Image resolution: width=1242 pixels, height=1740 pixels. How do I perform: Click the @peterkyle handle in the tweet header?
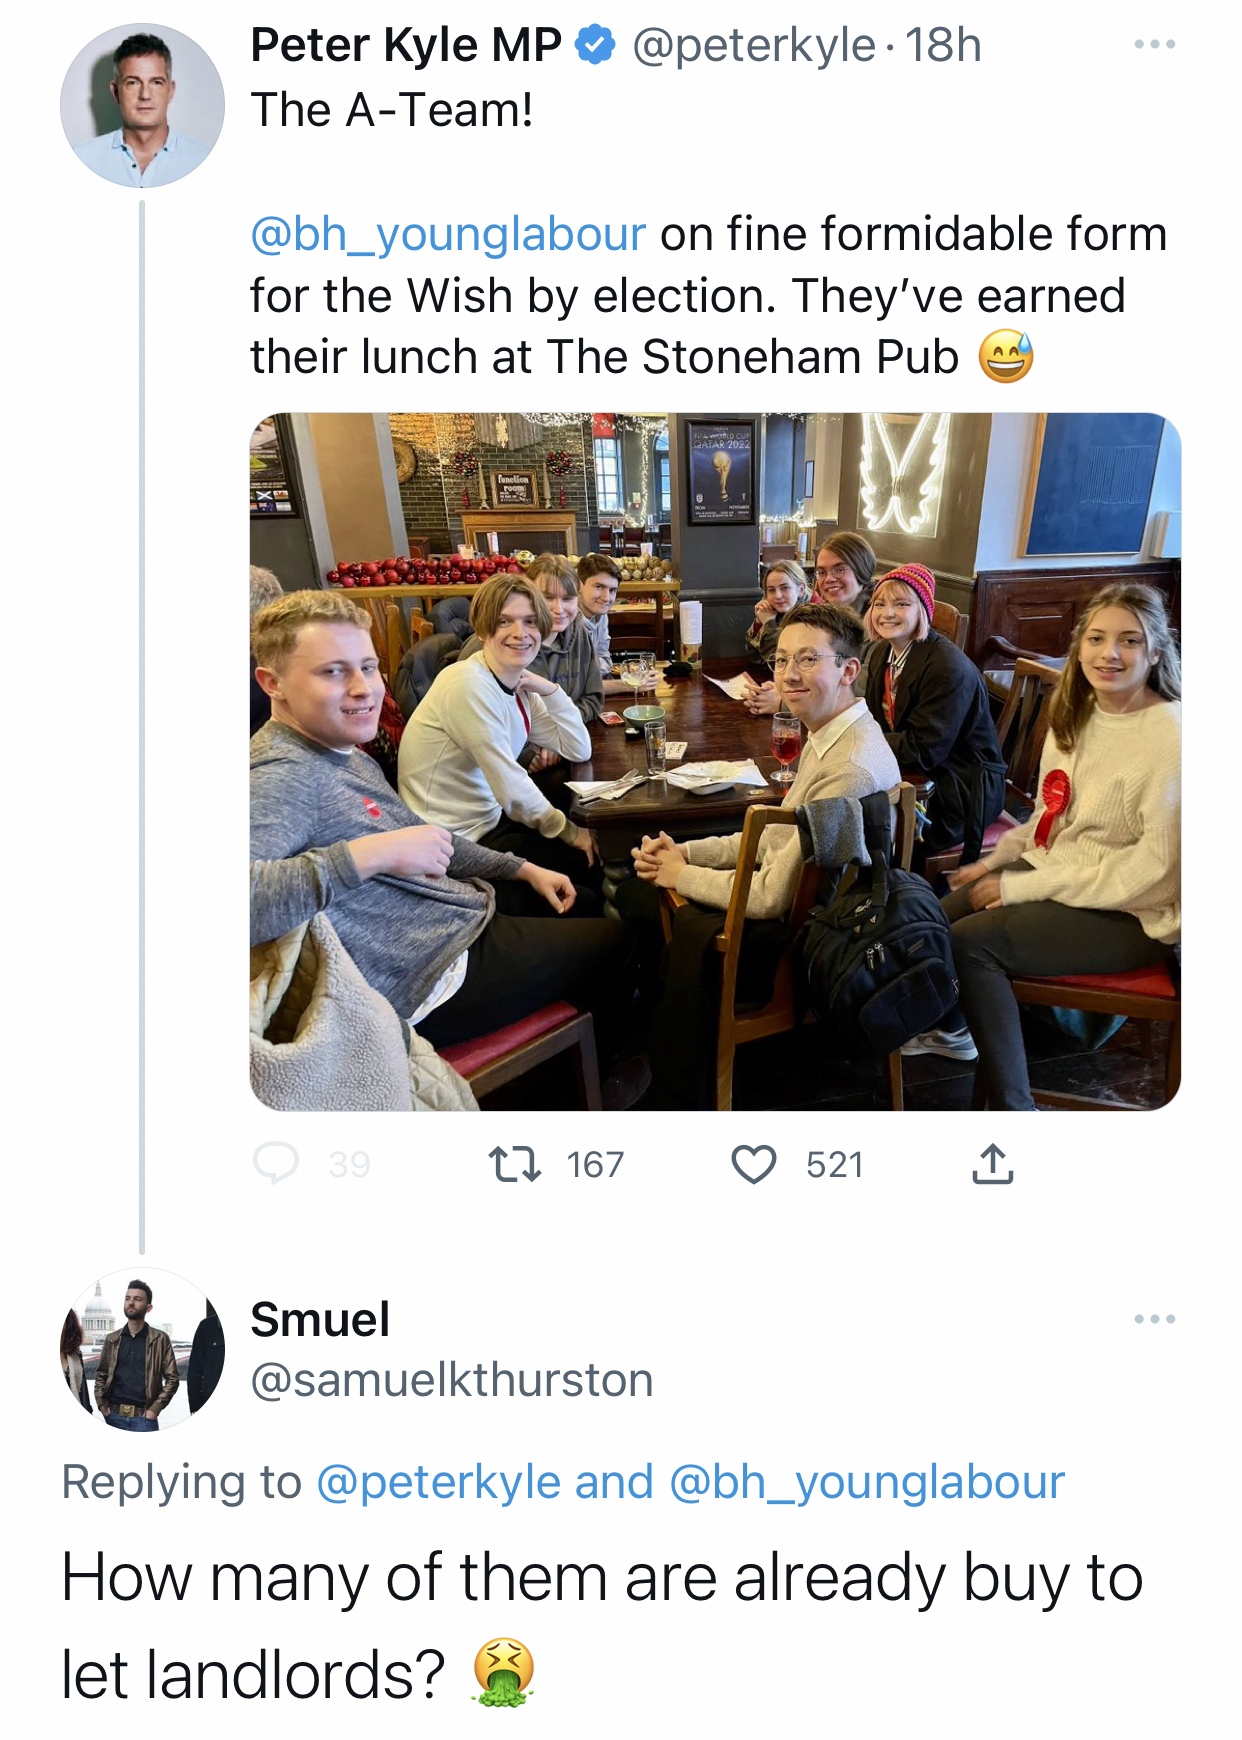753,46
